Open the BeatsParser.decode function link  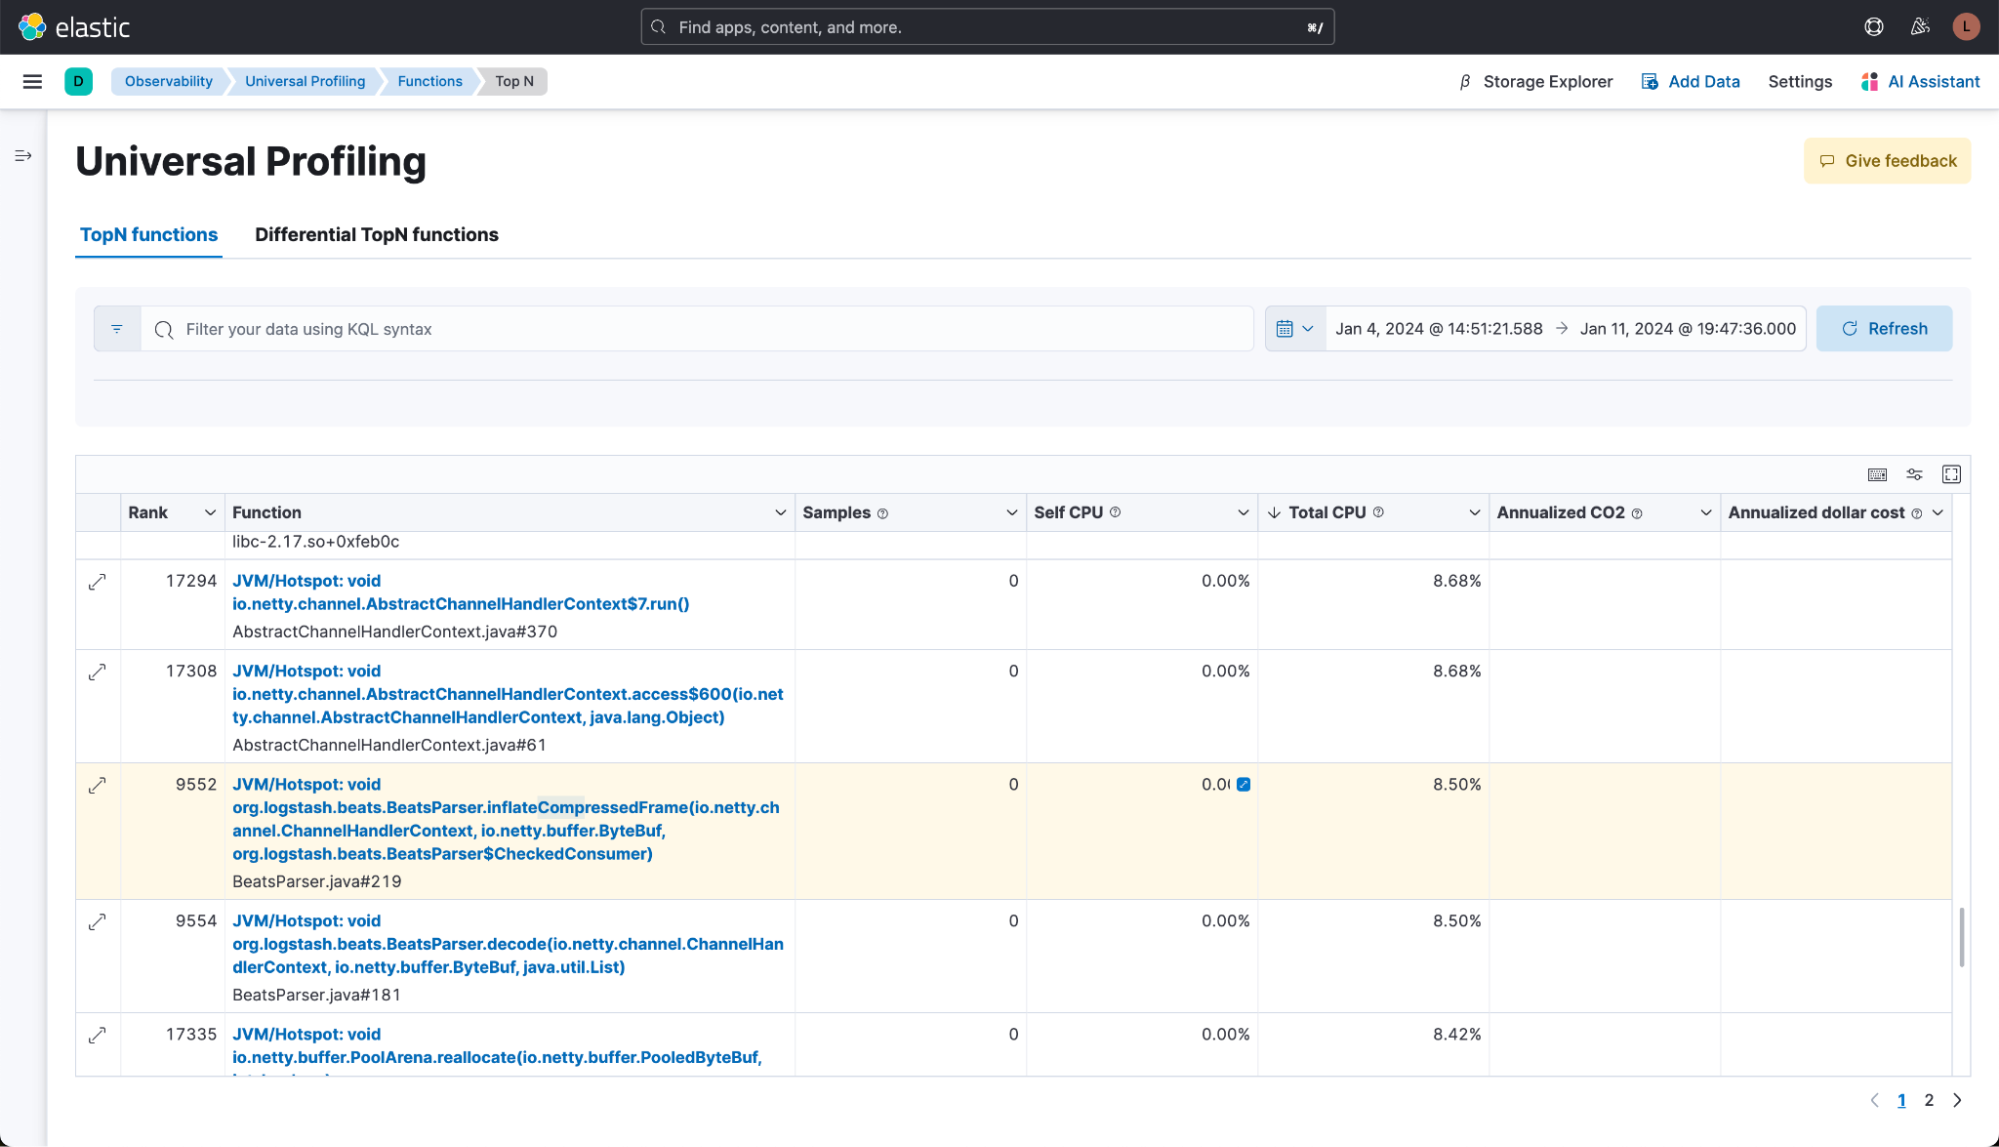click(507, 943)
